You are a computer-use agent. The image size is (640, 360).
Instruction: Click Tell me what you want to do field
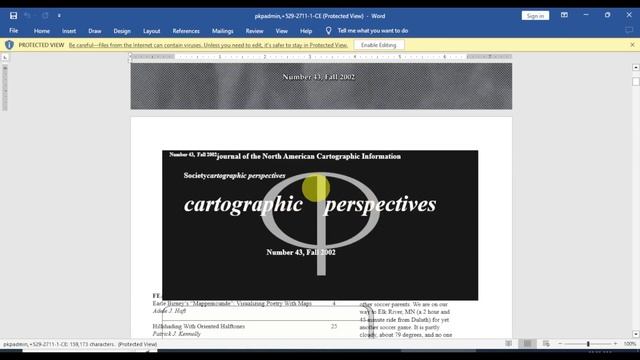373,31
